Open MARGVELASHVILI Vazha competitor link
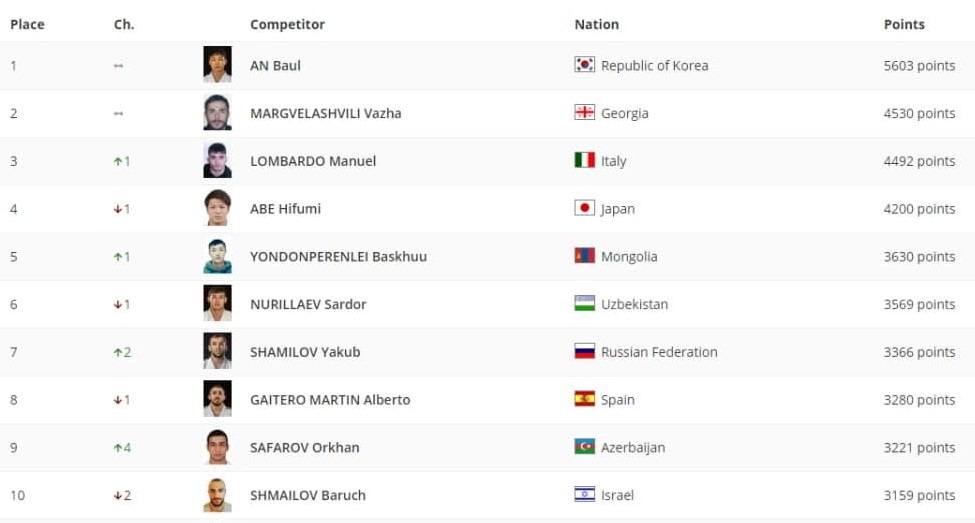 pyautogui.click(x=325, y=113)
